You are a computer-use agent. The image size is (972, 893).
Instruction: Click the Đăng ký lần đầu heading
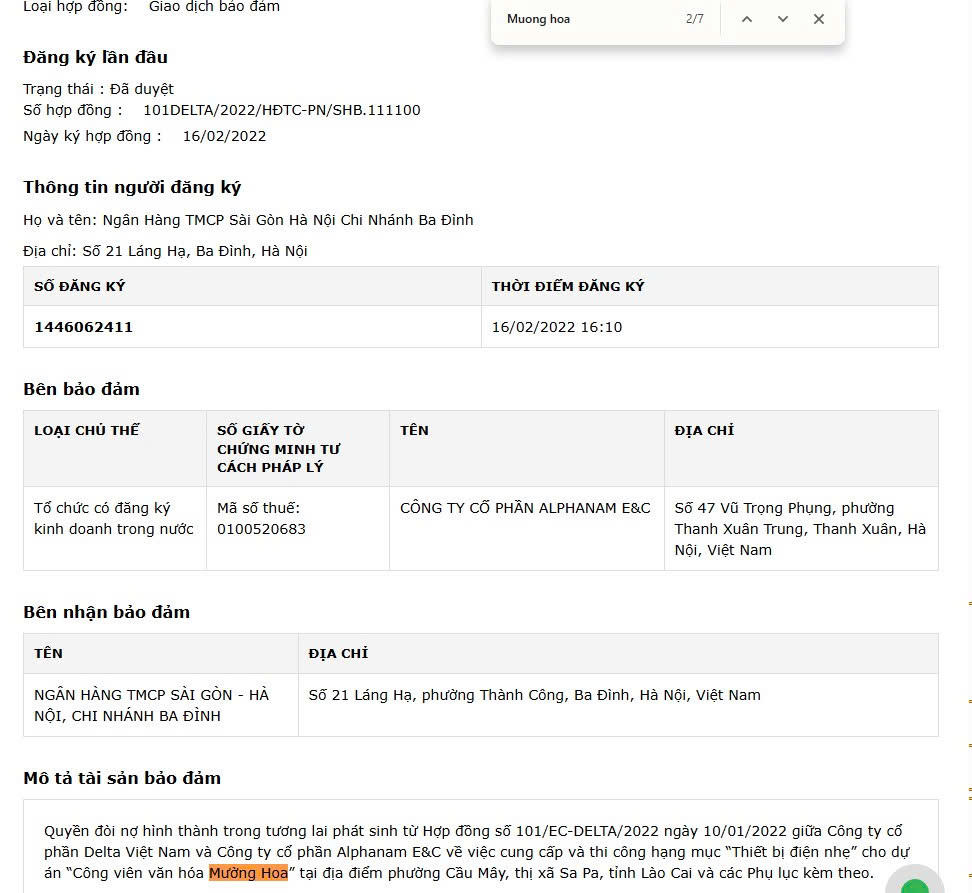pos(95,57)
